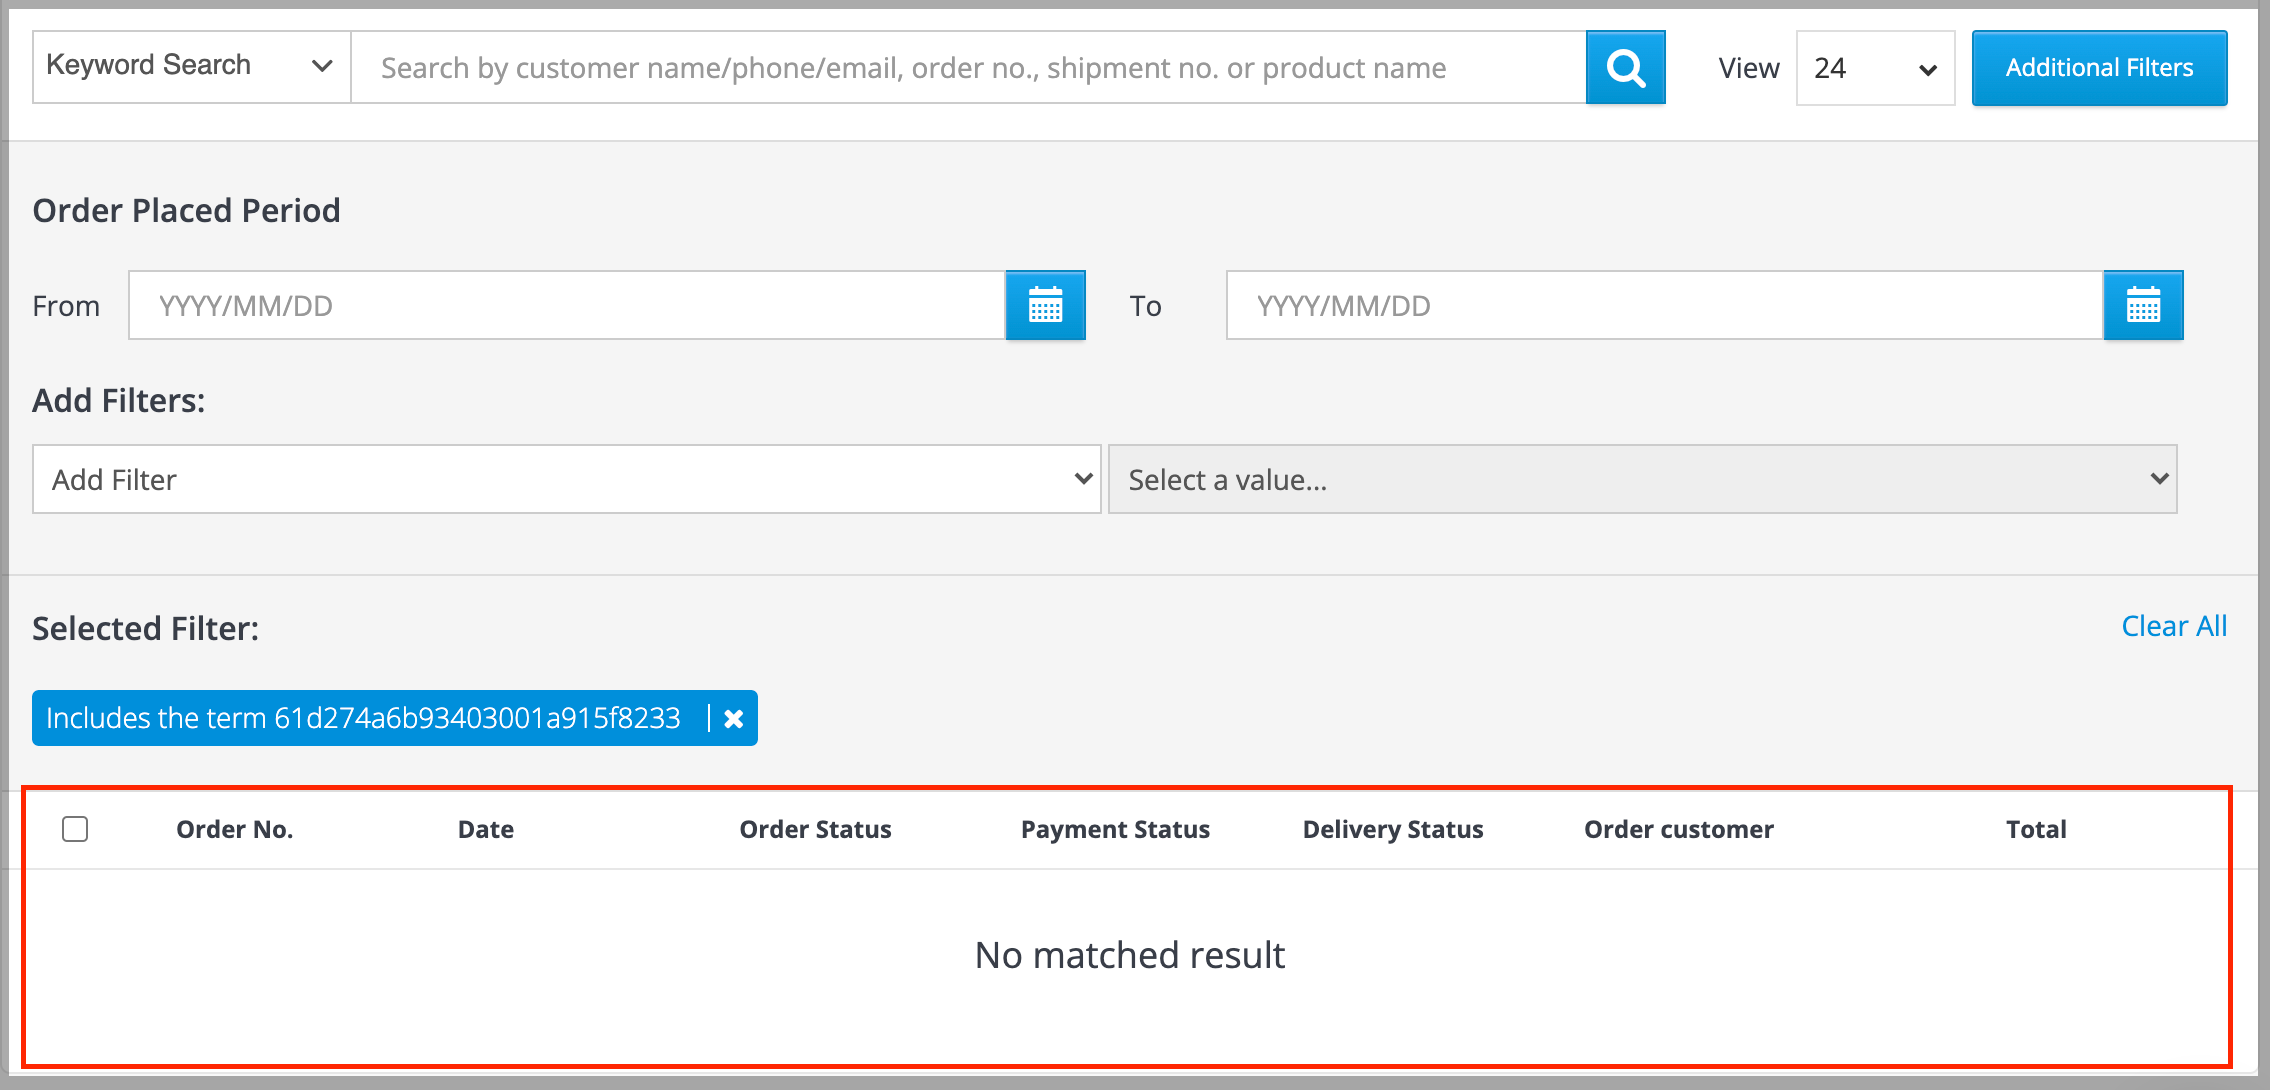Click the Total column header
Image resolution: width=2270 pixels, height=1090 pixels.
[2036, 829]
